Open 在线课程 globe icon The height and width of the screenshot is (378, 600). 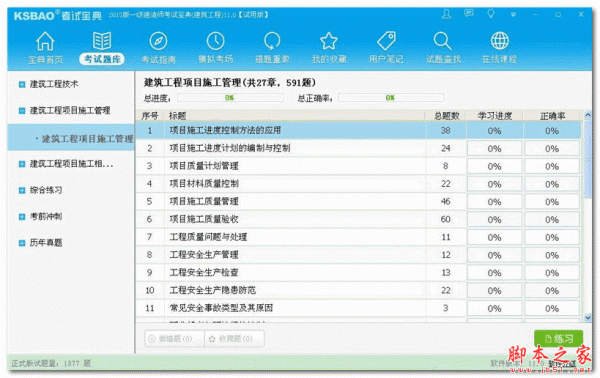[x=500, y=41]
